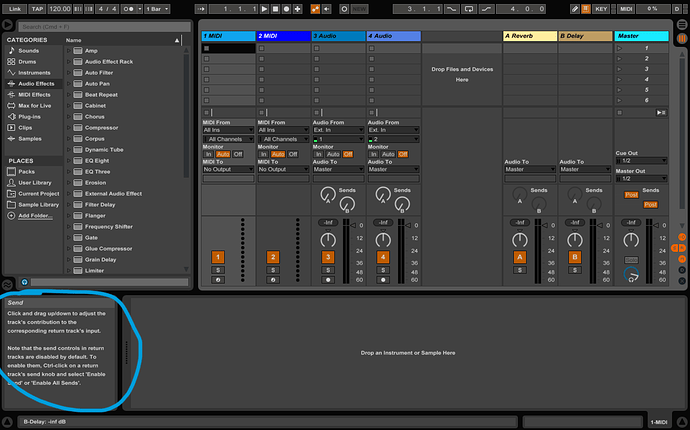690x430 pixels.
Task: Set track 3 Audio monitor to Auto
Action: [333, 154]
